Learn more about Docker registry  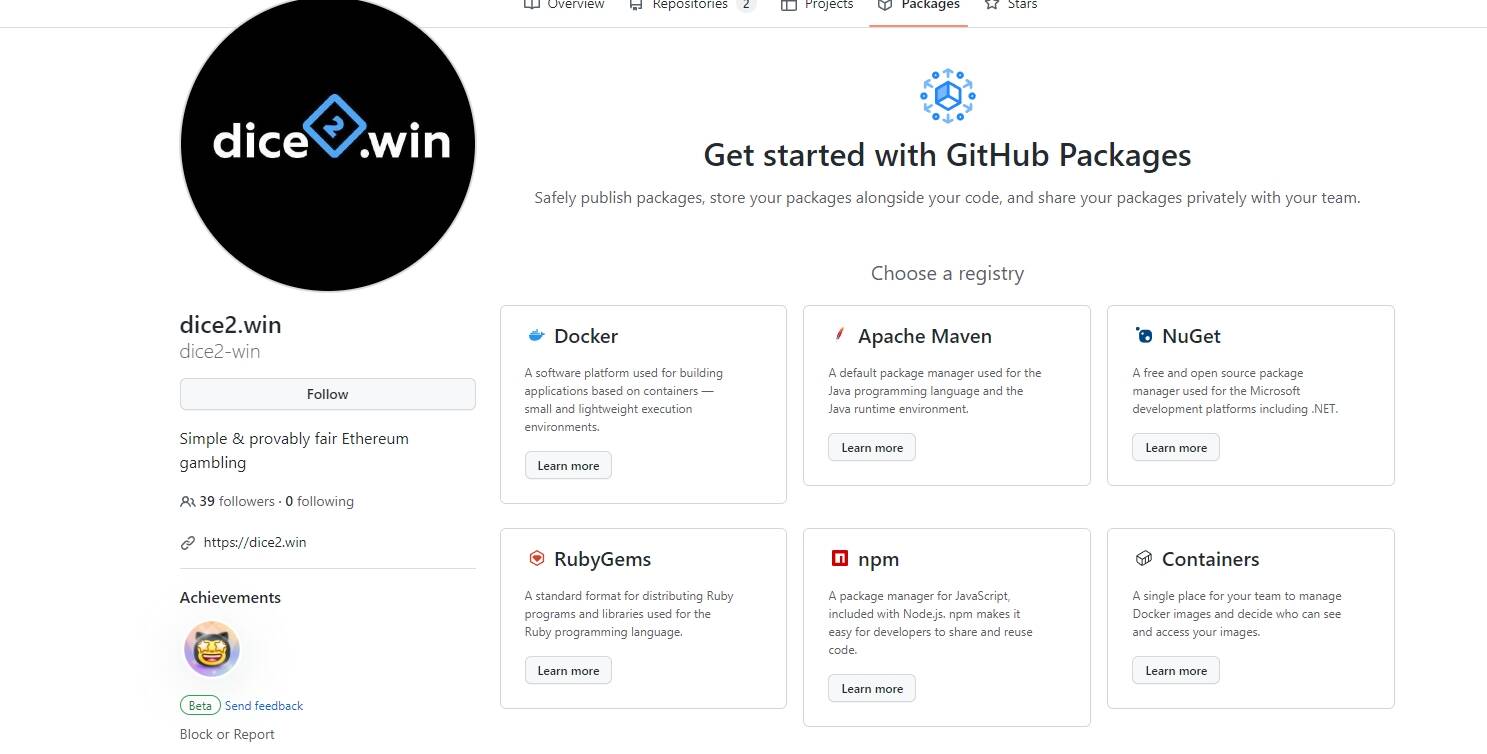[568, 465]
